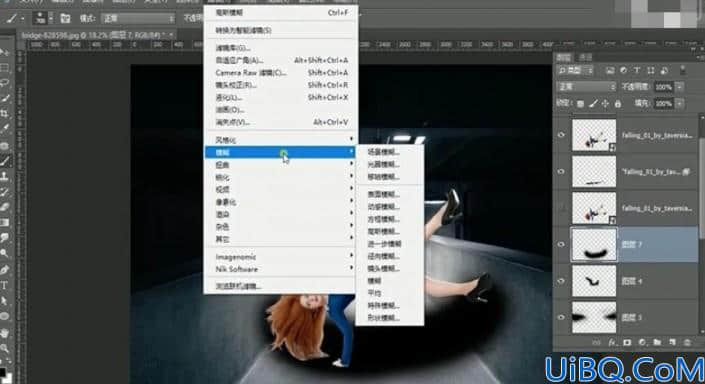Viewport: 705px width, 384px height.
Task: Select the Spot Healing Brush tool
Action: 4,145
